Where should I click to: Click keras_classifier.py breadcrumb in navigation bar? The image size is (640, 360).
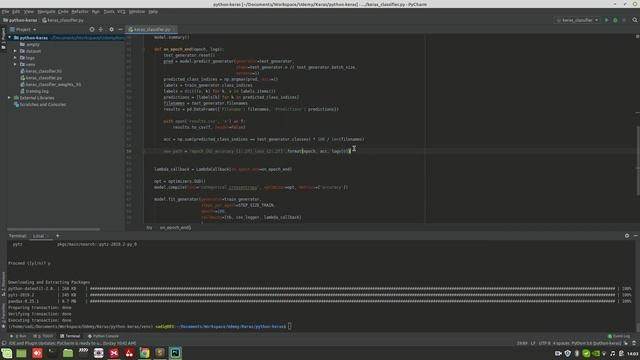[63, 20]
